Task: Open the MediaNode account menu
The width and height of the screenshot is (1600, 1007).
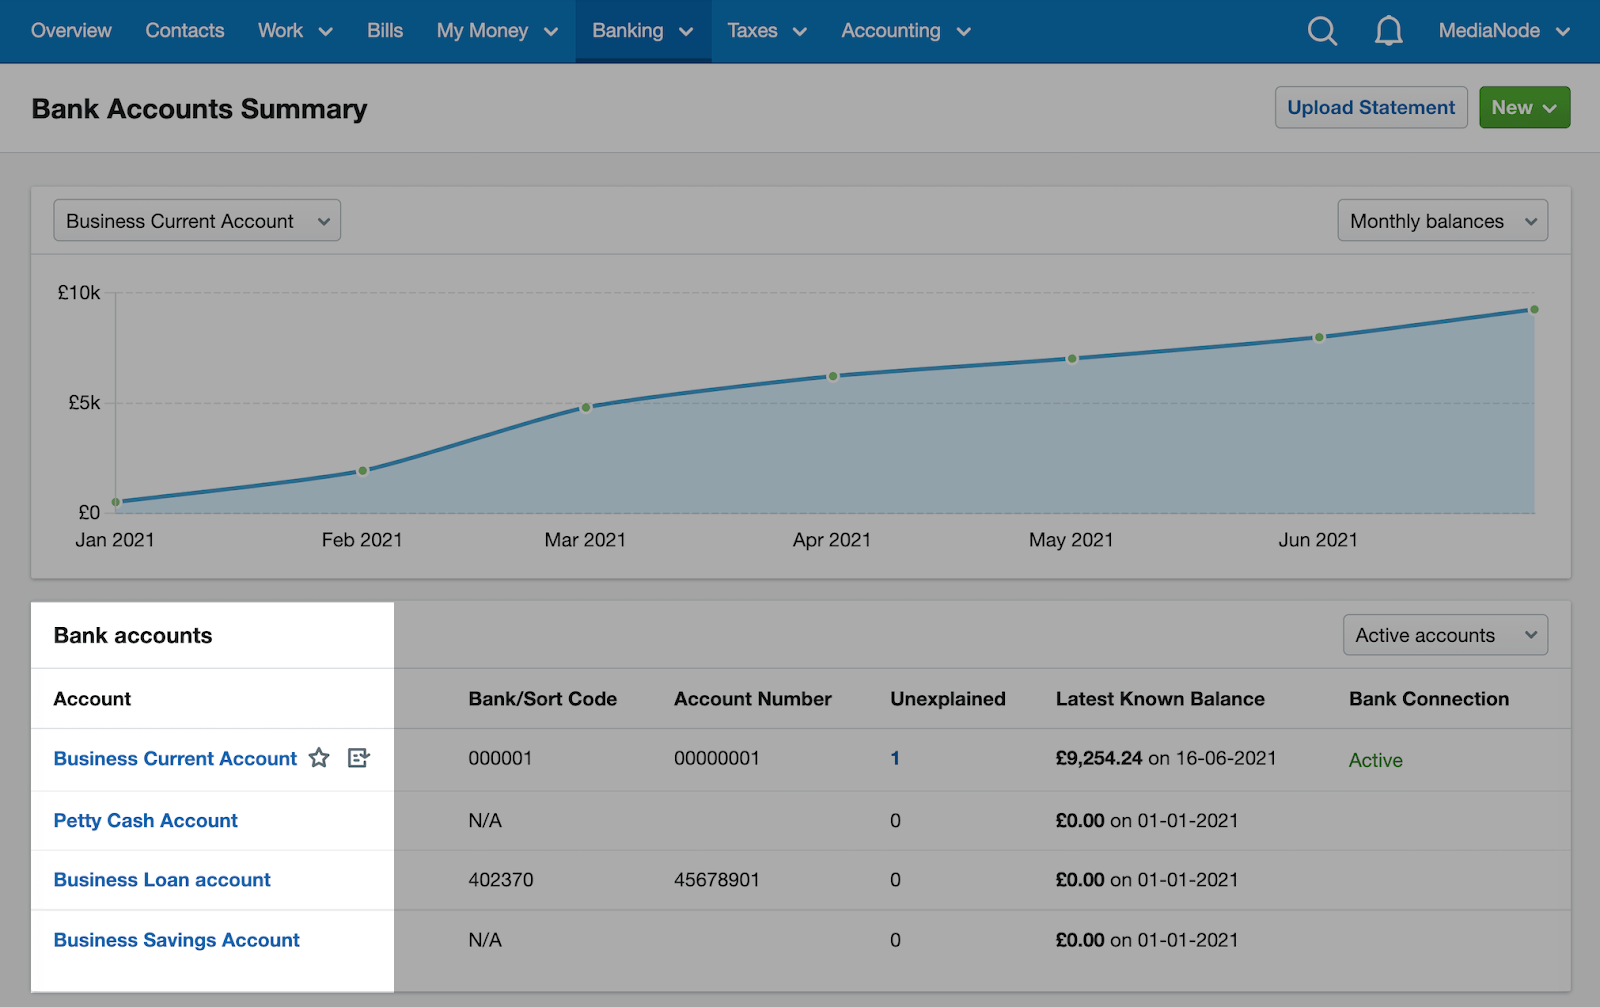Action: [1505, 31]
